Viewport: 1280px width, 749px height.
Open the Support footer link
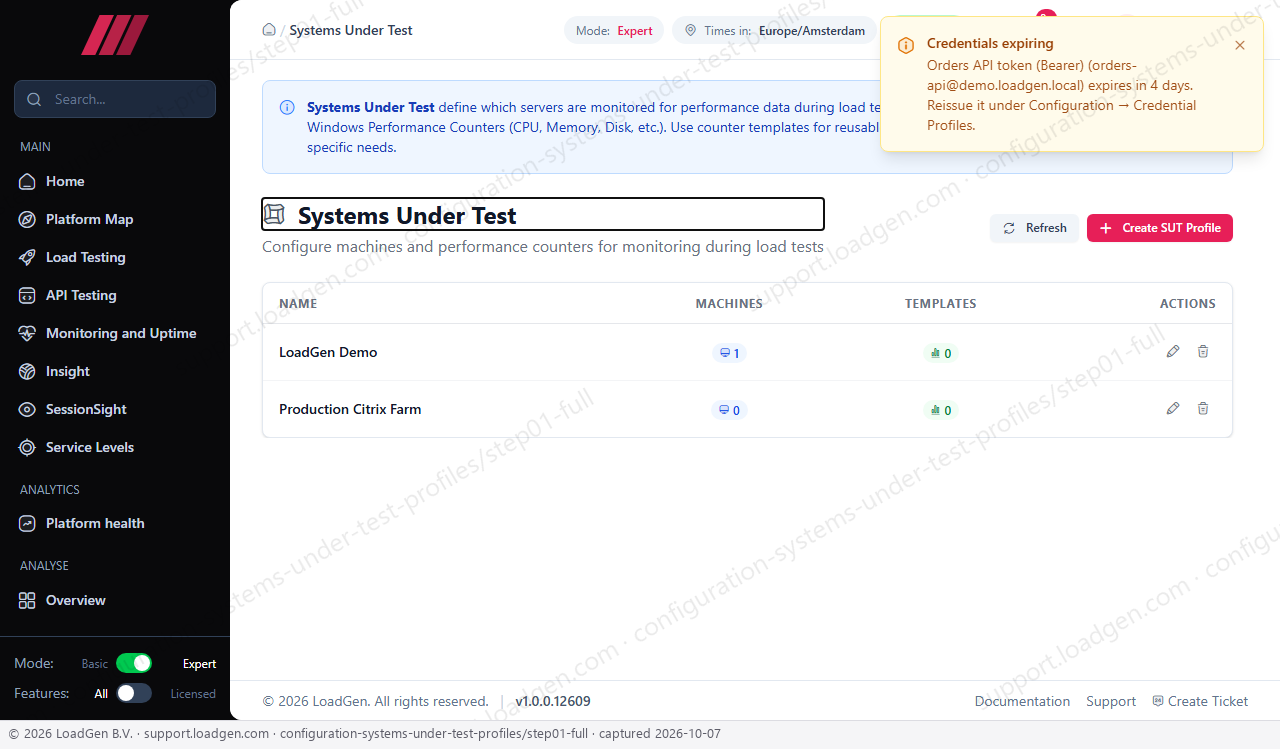click(1111, 701)
